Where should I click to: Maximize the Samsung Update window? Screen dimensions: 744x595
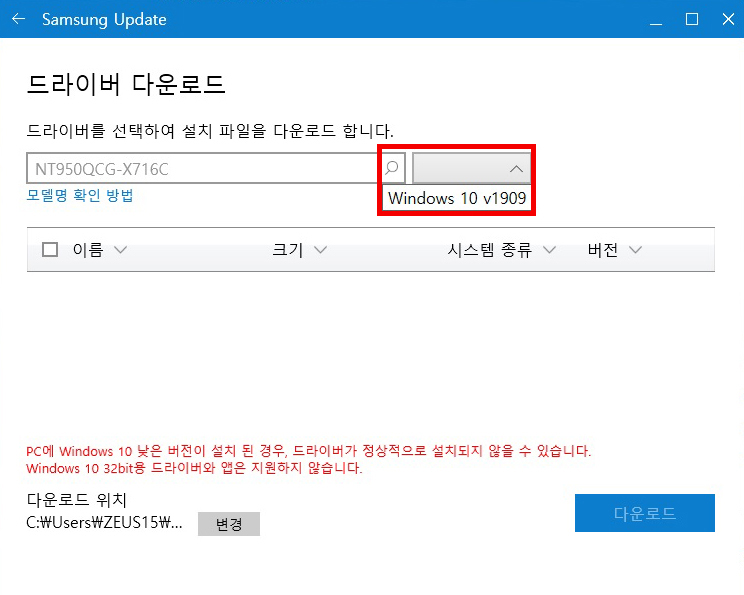(x=692, y=19)
